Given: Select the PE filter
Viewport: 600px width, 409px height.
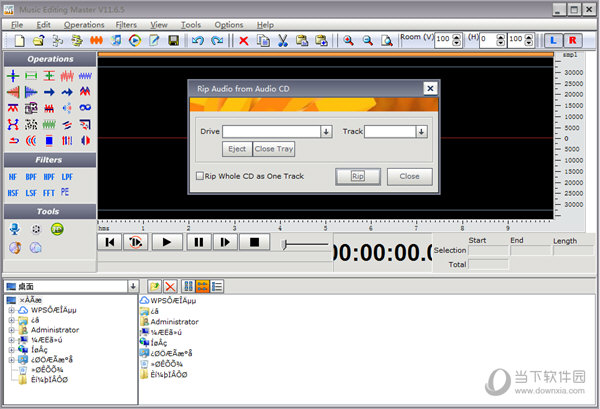Looking at the screenshot, I should coord(65,192).
